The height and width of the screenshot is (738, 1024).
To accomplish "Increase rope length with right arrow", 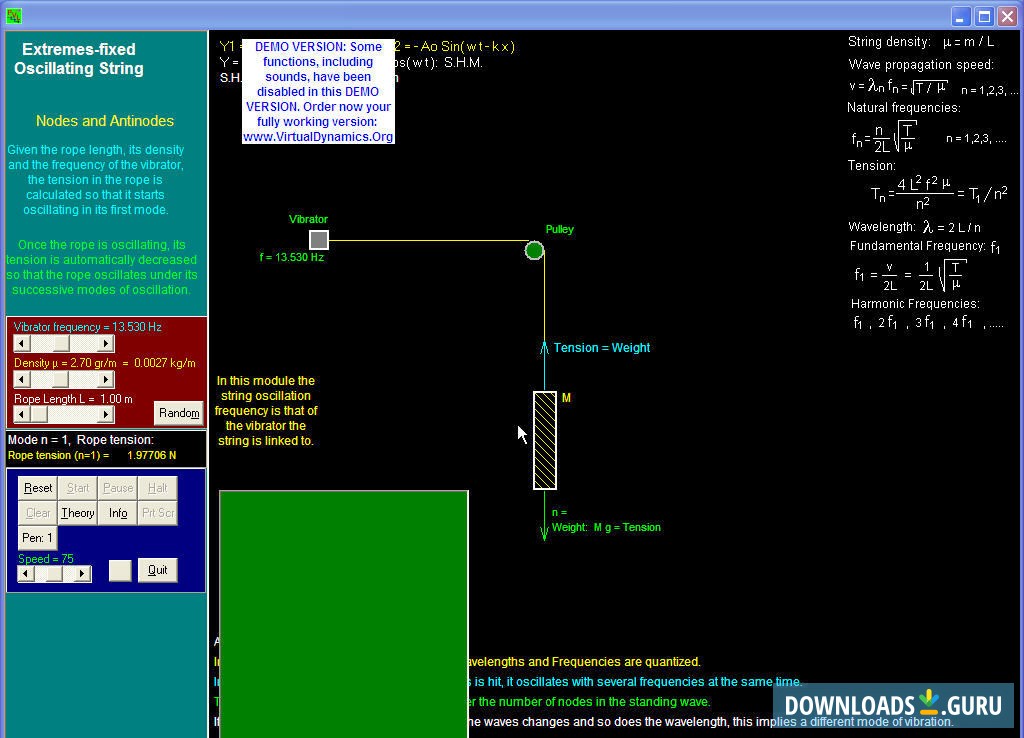I will [x=106, y=414].
